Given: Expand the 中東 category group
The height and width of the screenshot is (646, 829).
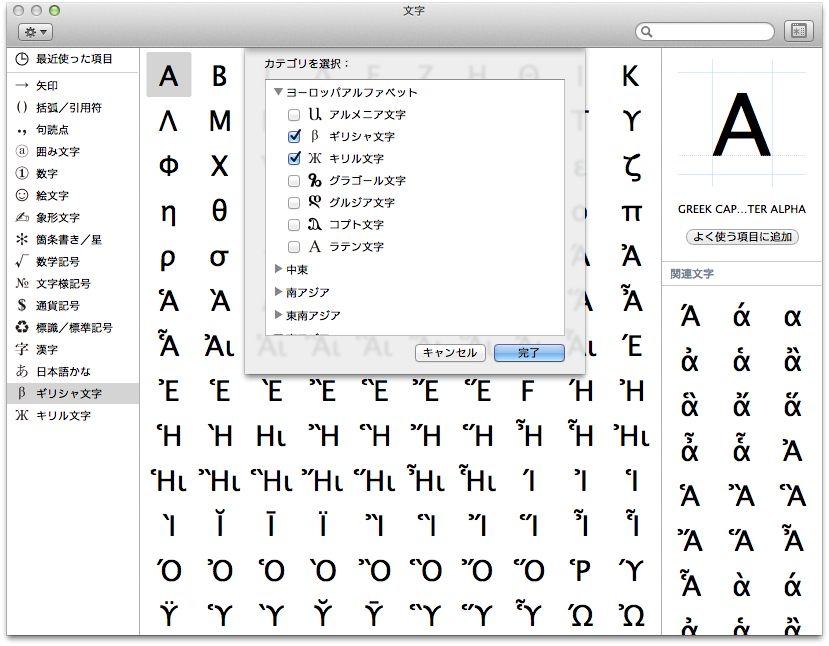Looking at the screenshot, I should coord(279,270).
